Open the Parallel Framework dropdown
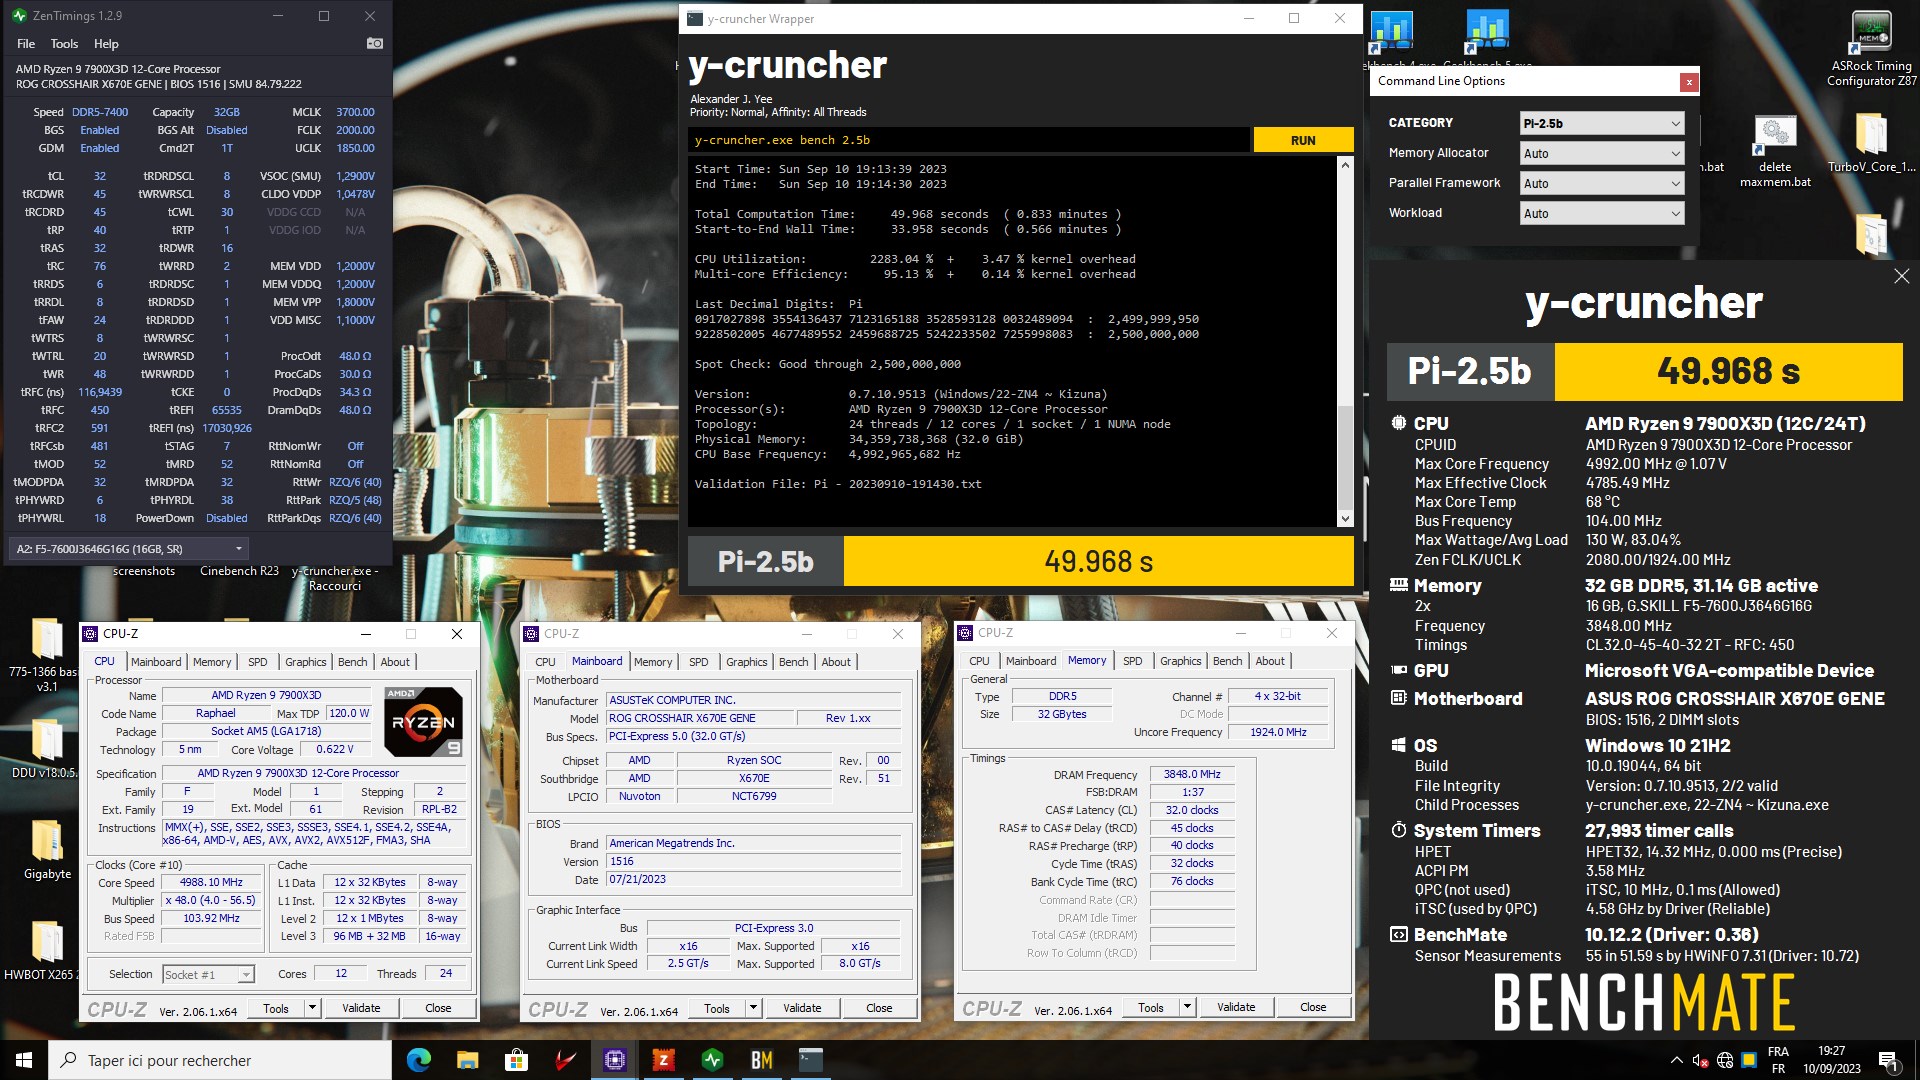 tap(1602, 183)
